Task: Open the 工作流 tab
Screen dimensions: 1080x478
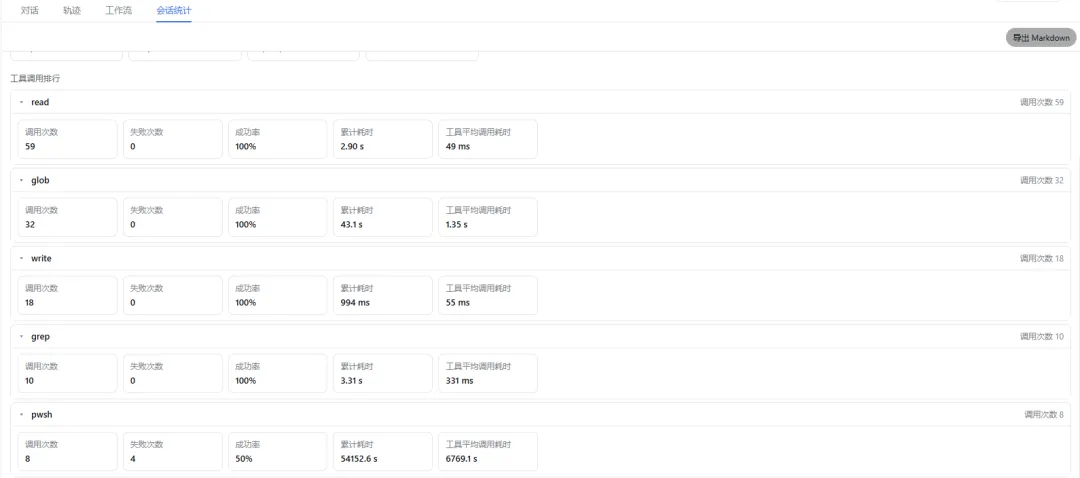Action: (x=118, y=11)
